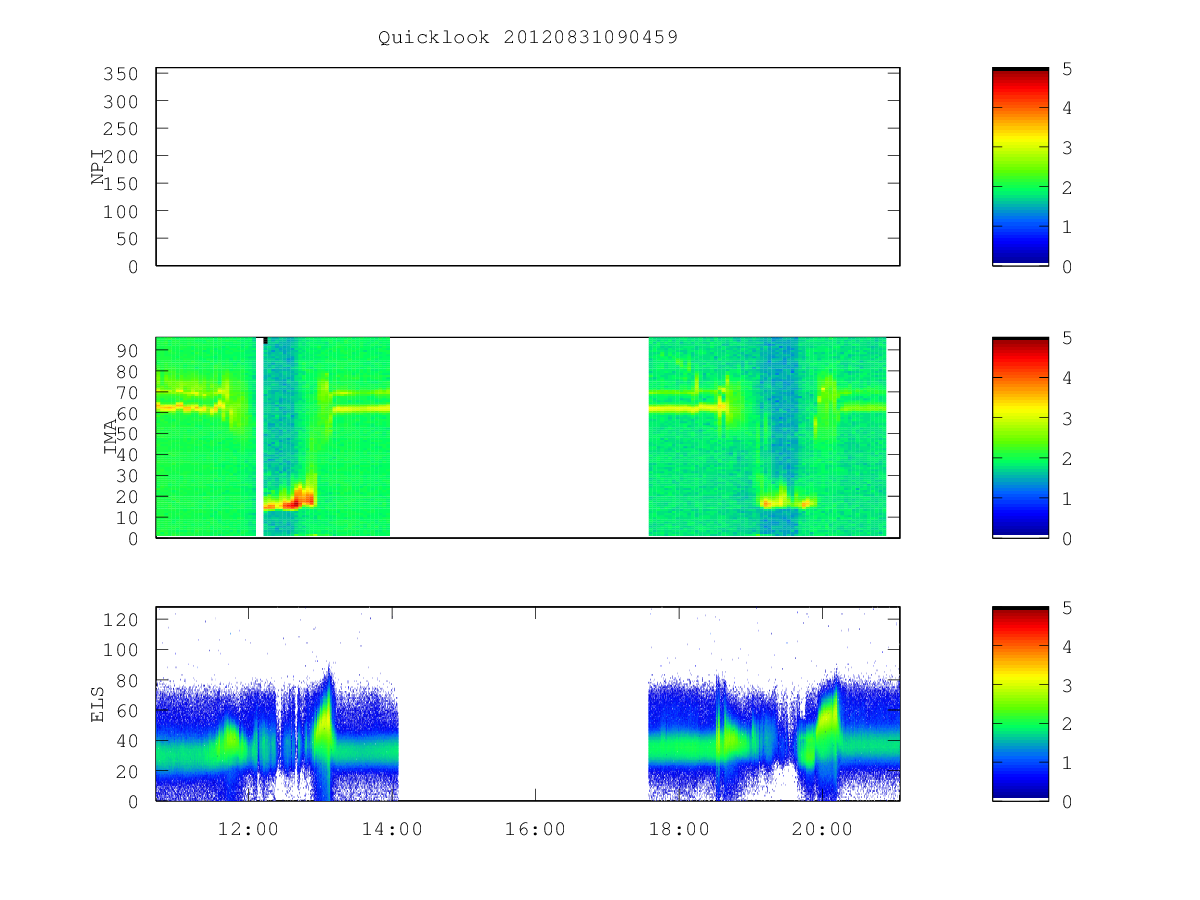Click the 100 tick on ELS axis

click(x=123, y=650)
